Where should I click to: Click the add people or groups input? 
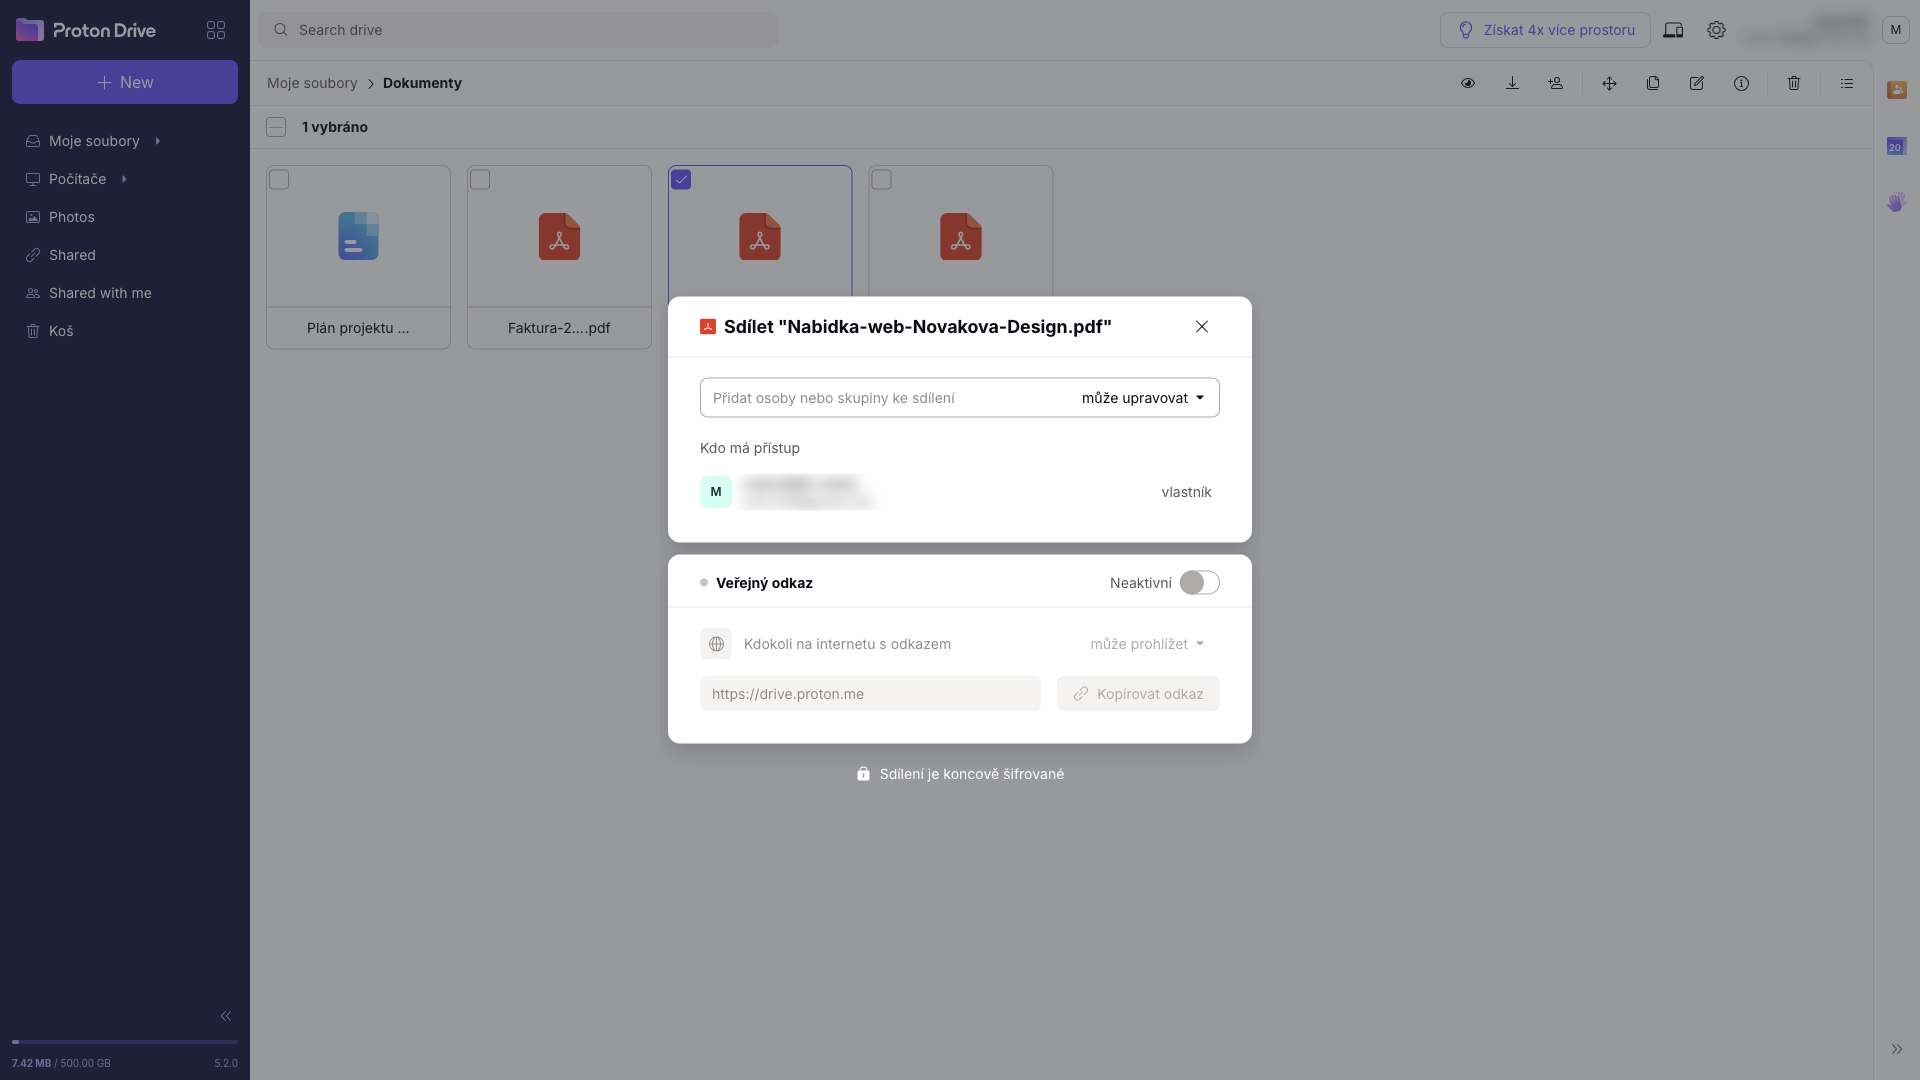pyautogui.click(x=885, y=398)
